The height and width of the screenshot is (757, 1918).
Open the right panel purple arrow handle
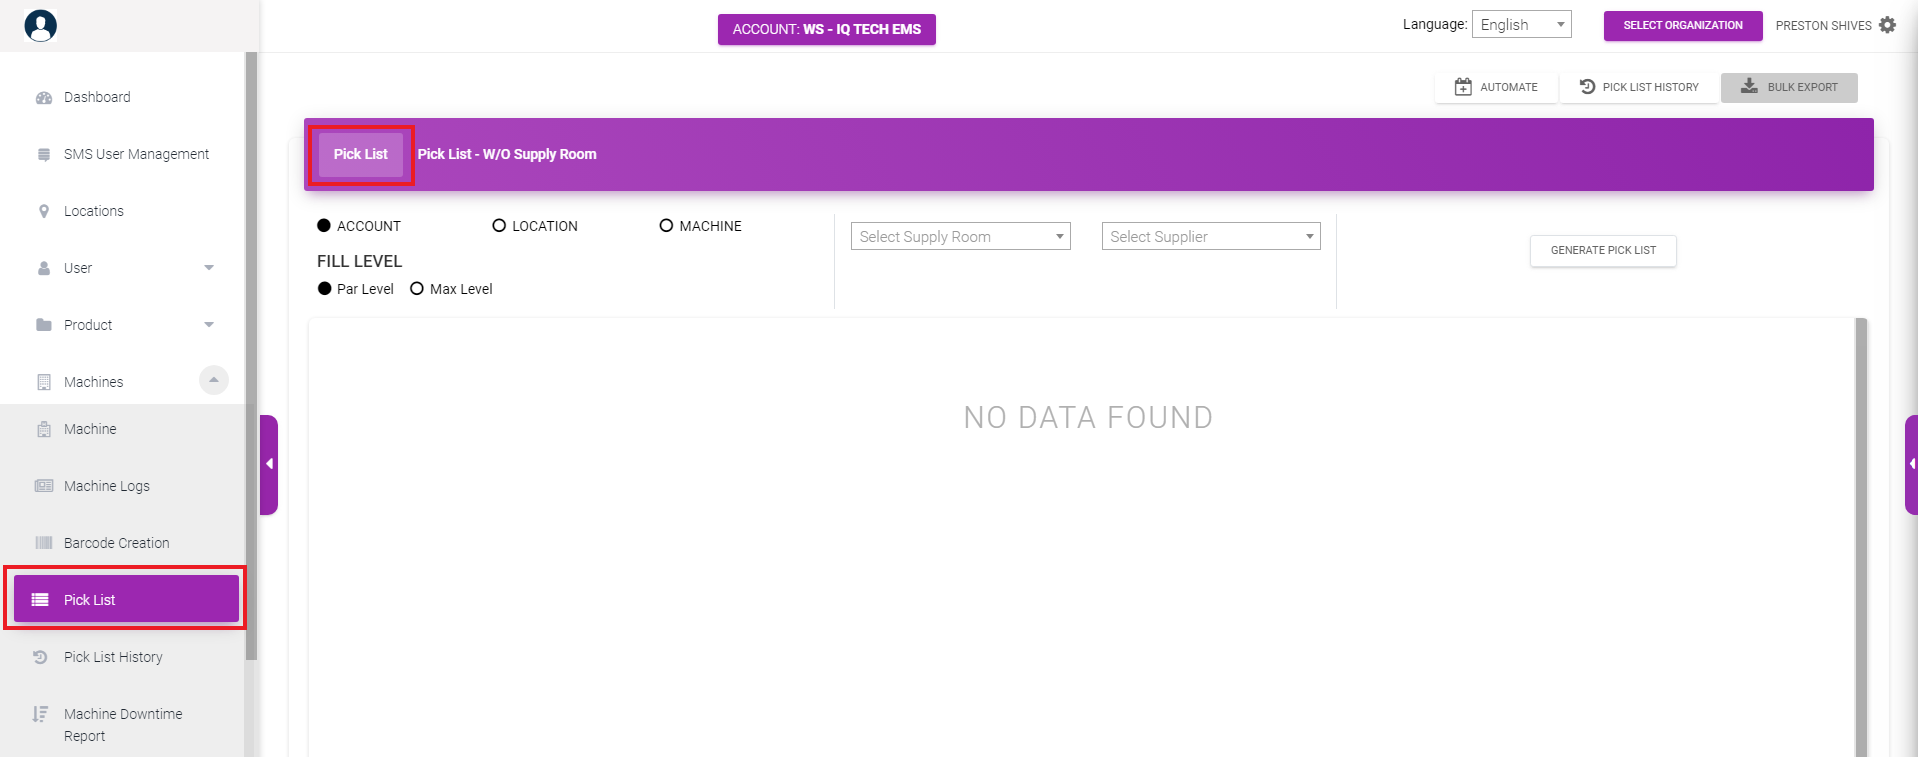pos(1911,464)
